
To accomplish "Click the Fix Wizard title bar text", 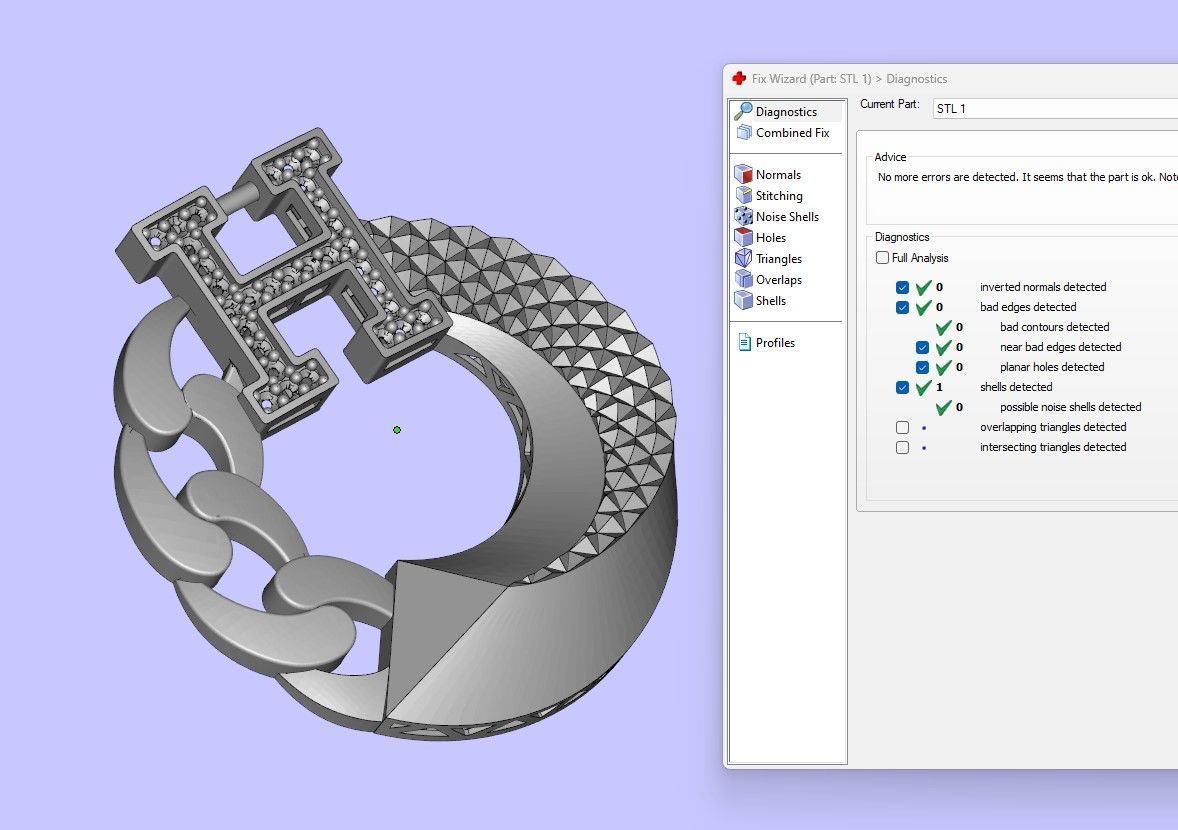I will click(x=849, y=79).
